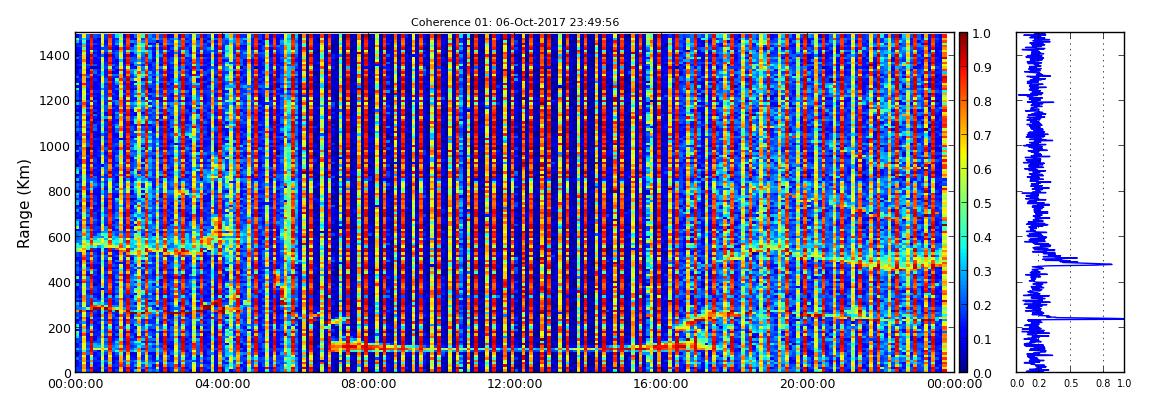The image size is (1150, 407).
Task: Click the 800 range tick label
Action: tap(59, 192)
